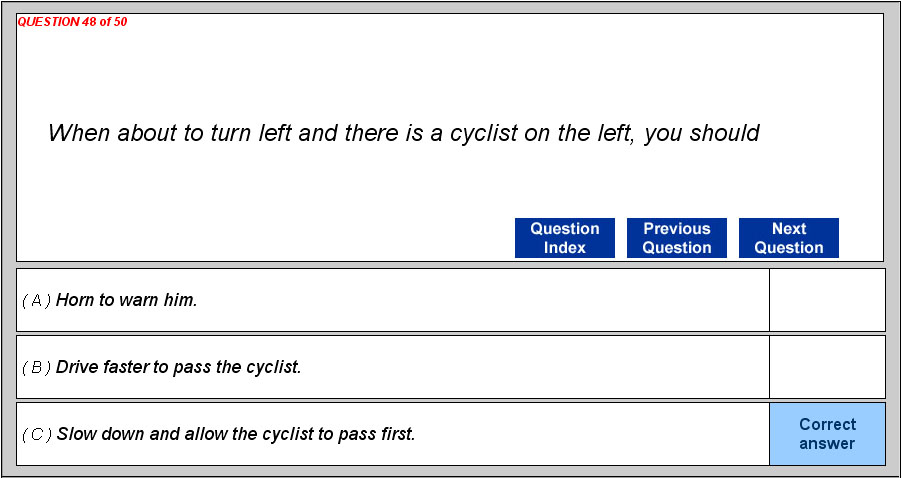The image size is (902, 478).
Task: Click the blue Correct answer cell
Action: tap(827, 434)
